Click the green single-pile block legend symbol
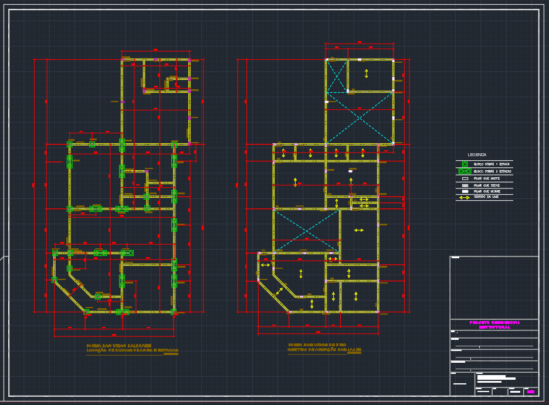Image resolution: width=549 pixels, height=405 pixels. click(x=465, y=164)
